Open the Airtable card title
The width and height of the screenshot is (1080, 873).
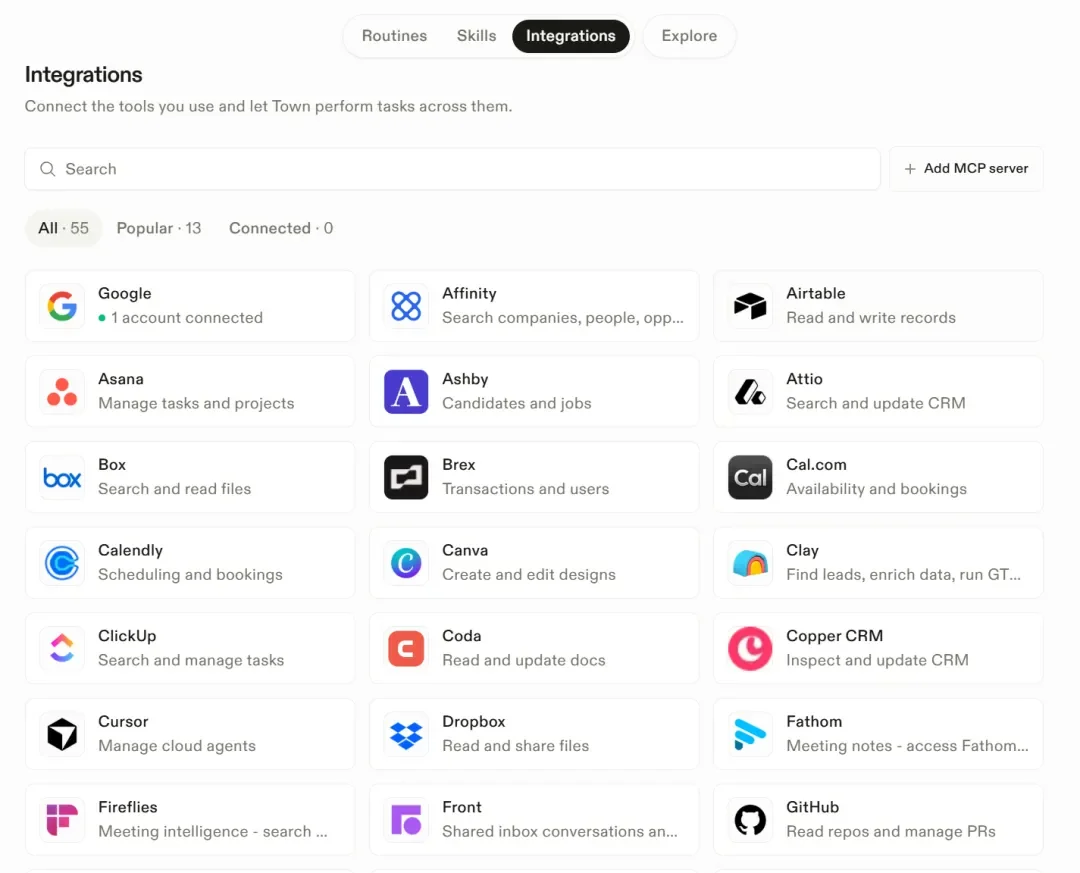point(816,294)
